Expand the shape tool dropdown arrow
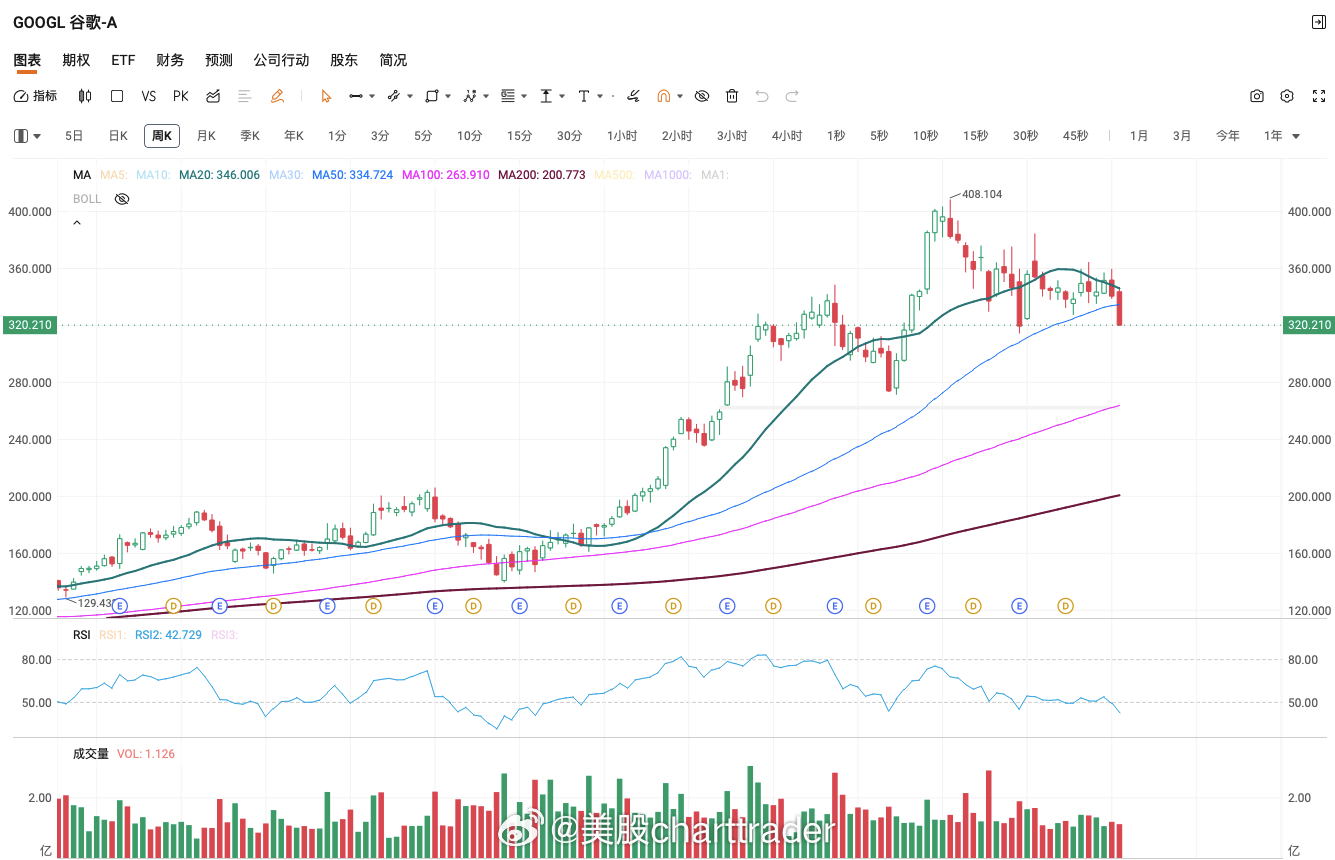The width and height of the screenshot is (1335, 860). tap(449, 96)
